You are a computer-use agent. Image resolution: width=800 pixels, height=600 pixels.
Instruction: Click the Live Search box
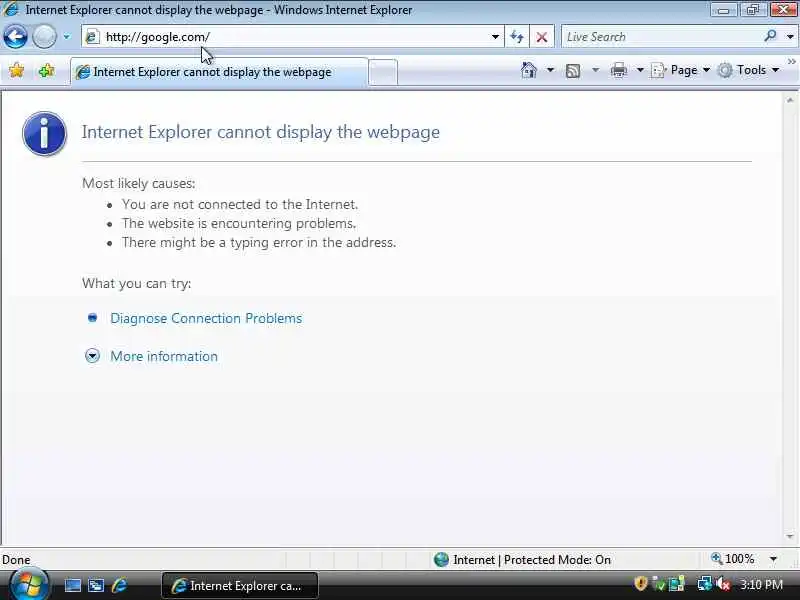click(662, 37)
